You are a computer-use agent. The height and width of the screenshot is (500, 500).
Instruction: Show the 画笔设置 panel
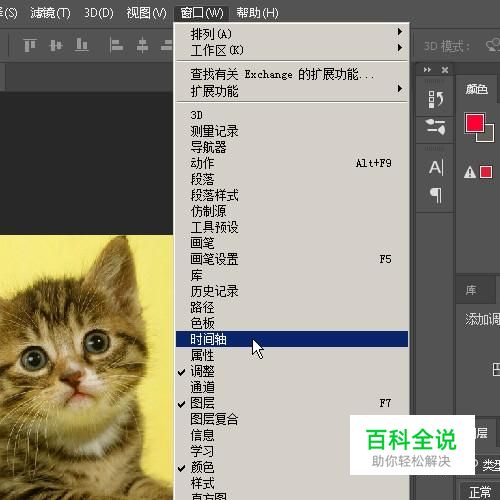[x=292, y=259]
